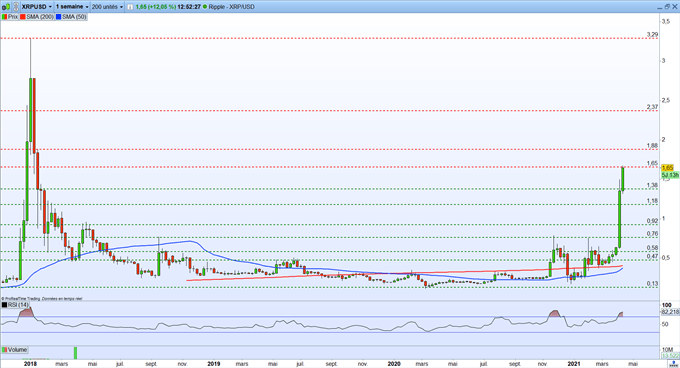
Task: Open the '200 unités' history dropdown
Action: (x=107, y=7)
